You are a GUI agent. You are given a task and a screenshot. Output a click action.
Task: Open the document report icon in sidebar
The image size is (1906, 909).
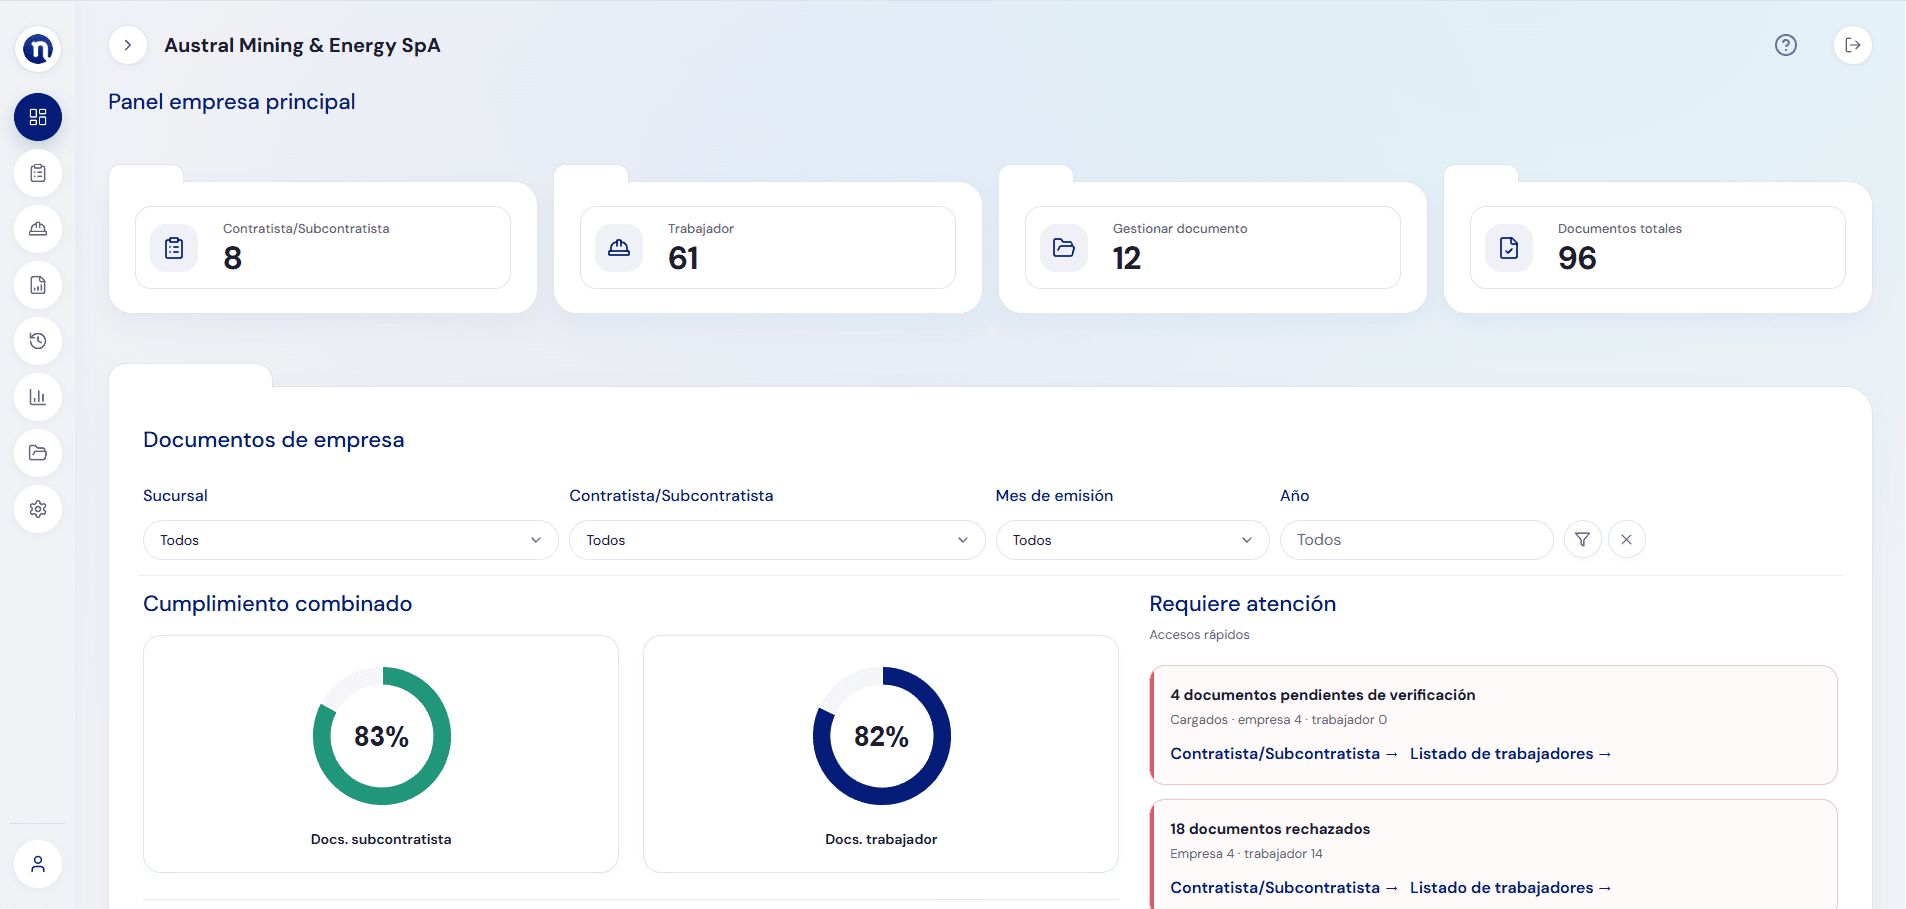(x=38, y=285)
